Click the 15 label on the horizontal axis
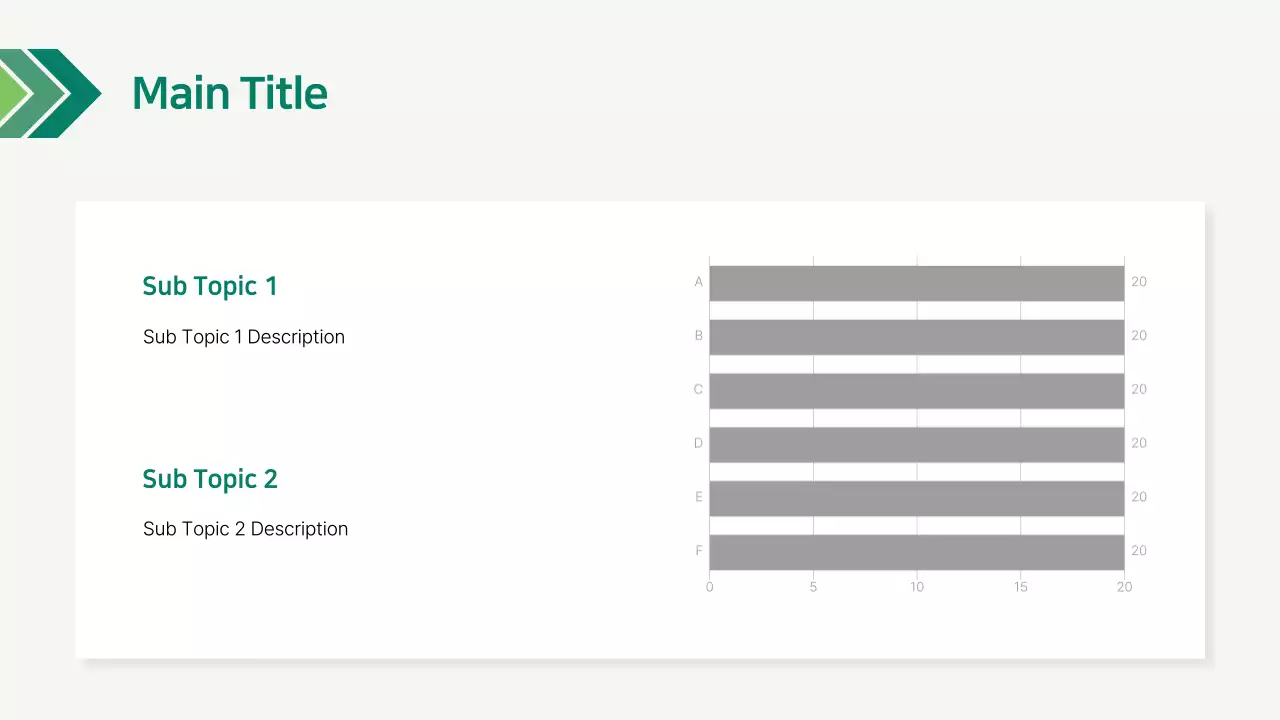Image resolution: width=1280 pixels, height=720 pixels. (x=1021, y=587)
